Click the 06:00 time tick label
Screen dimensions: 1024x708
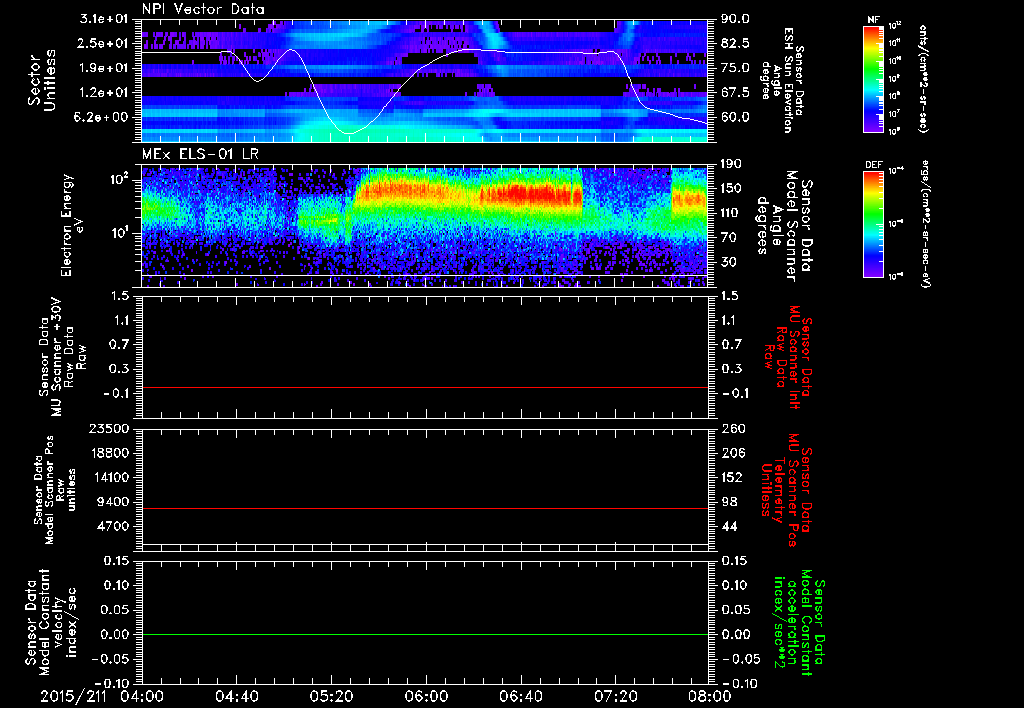click(425, 694)
